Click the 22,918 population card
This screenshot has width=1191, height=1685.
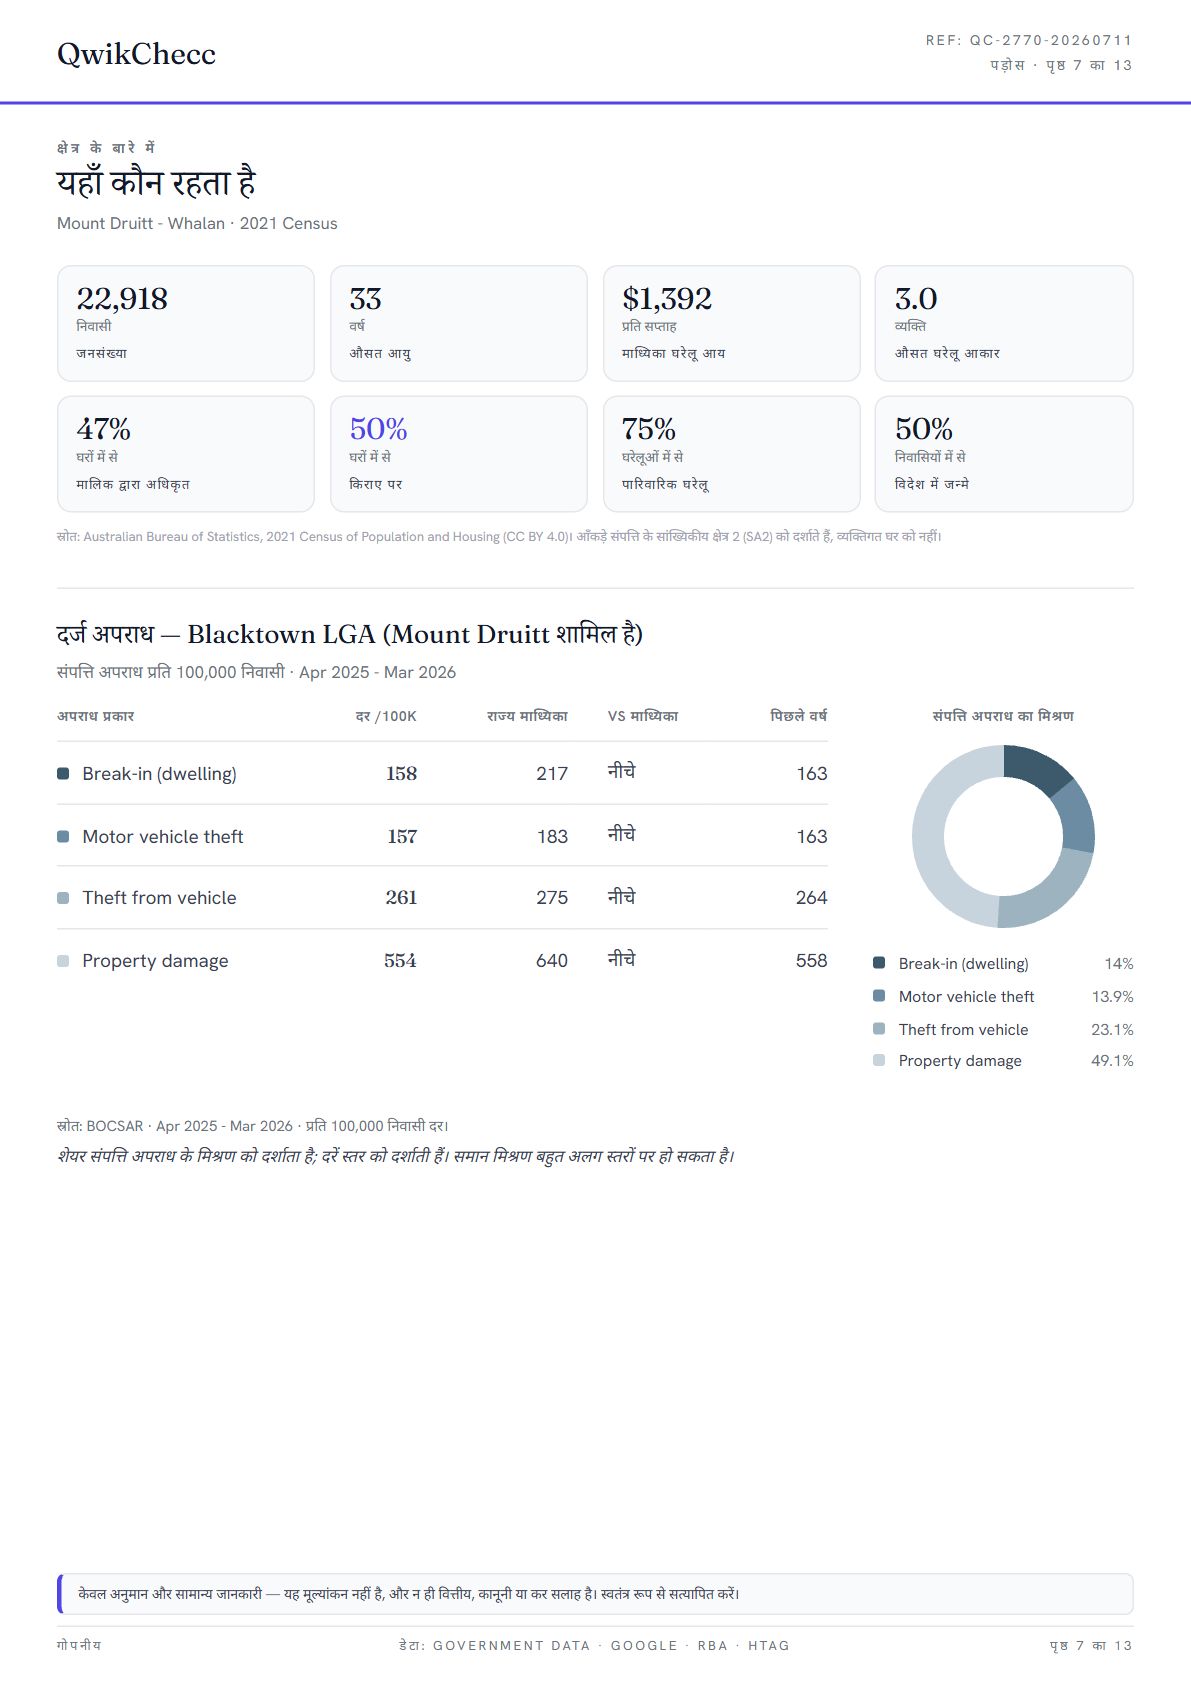point(186,323)
